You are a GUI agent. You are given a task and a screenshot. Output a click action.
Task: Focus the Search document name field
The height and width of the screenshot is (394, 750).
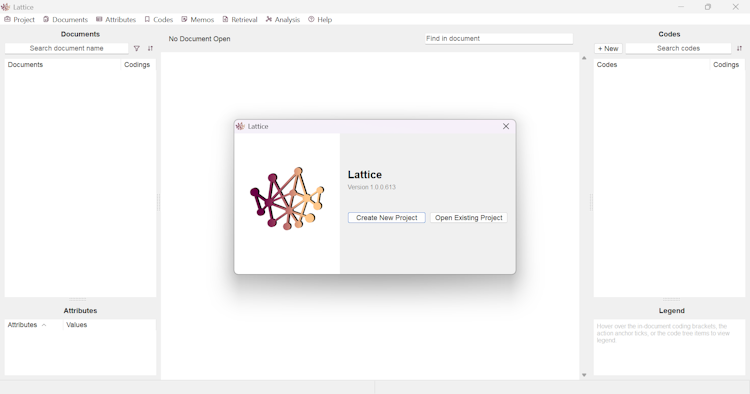pyautogui.click(x=66, y=48)
